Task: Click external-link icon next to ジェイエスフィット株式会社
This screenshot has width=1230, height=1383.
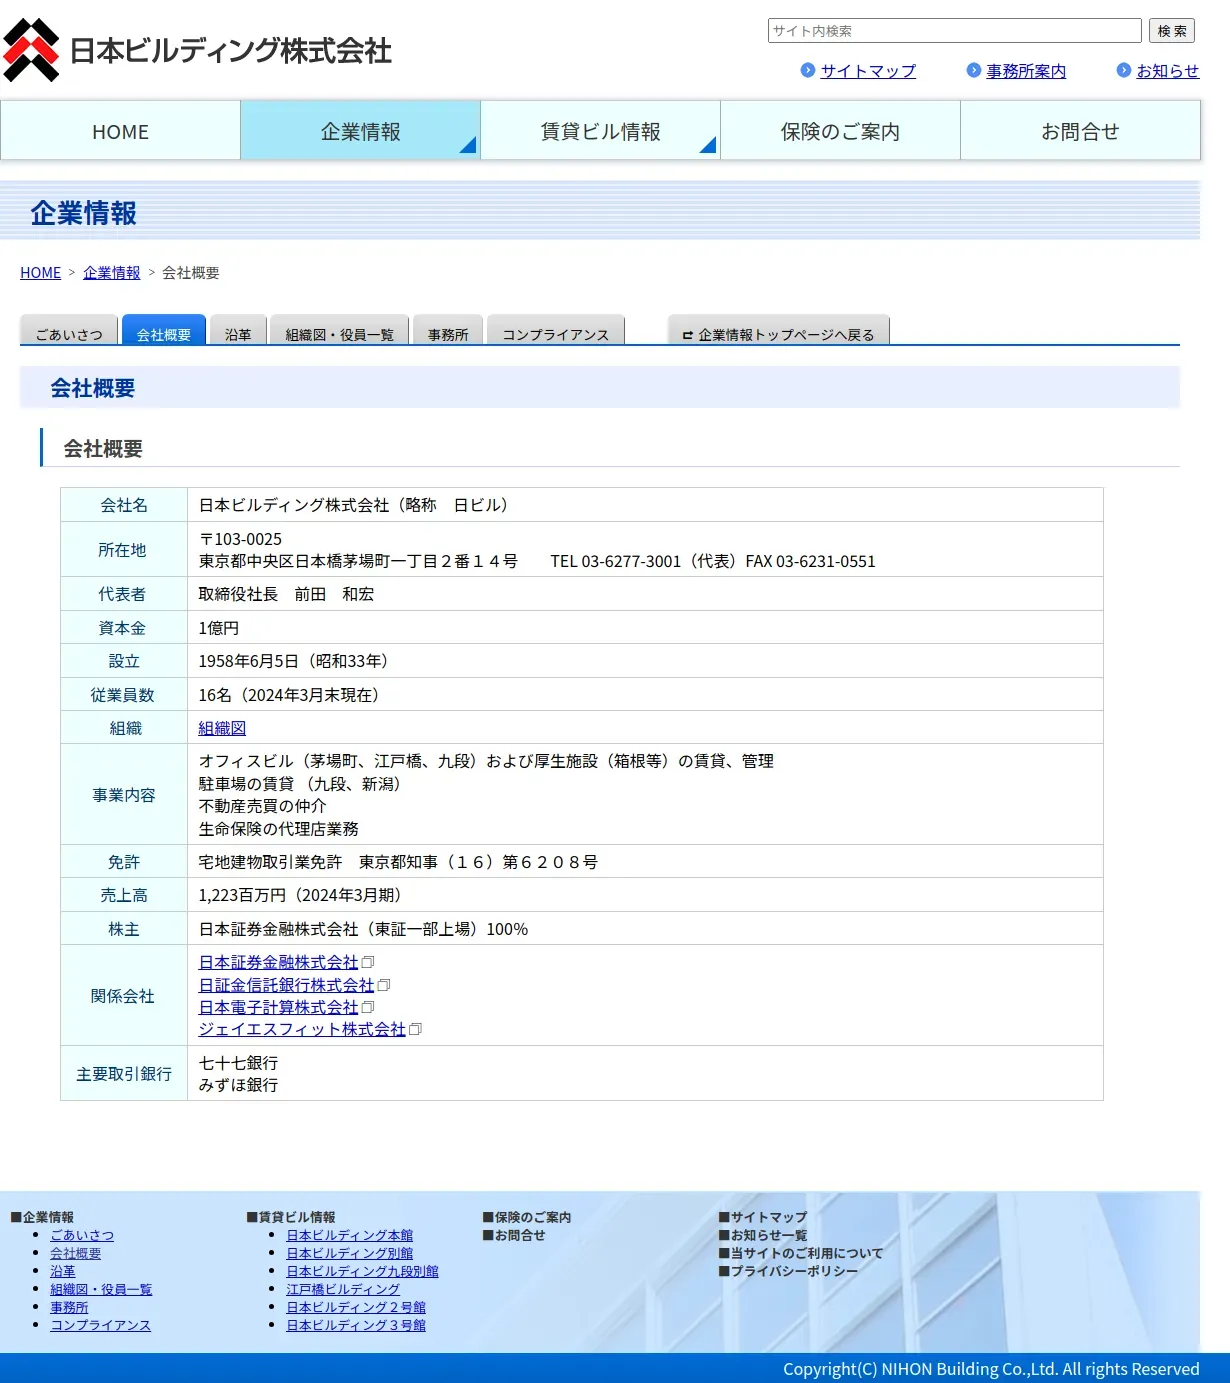Action: (415, 1029)
